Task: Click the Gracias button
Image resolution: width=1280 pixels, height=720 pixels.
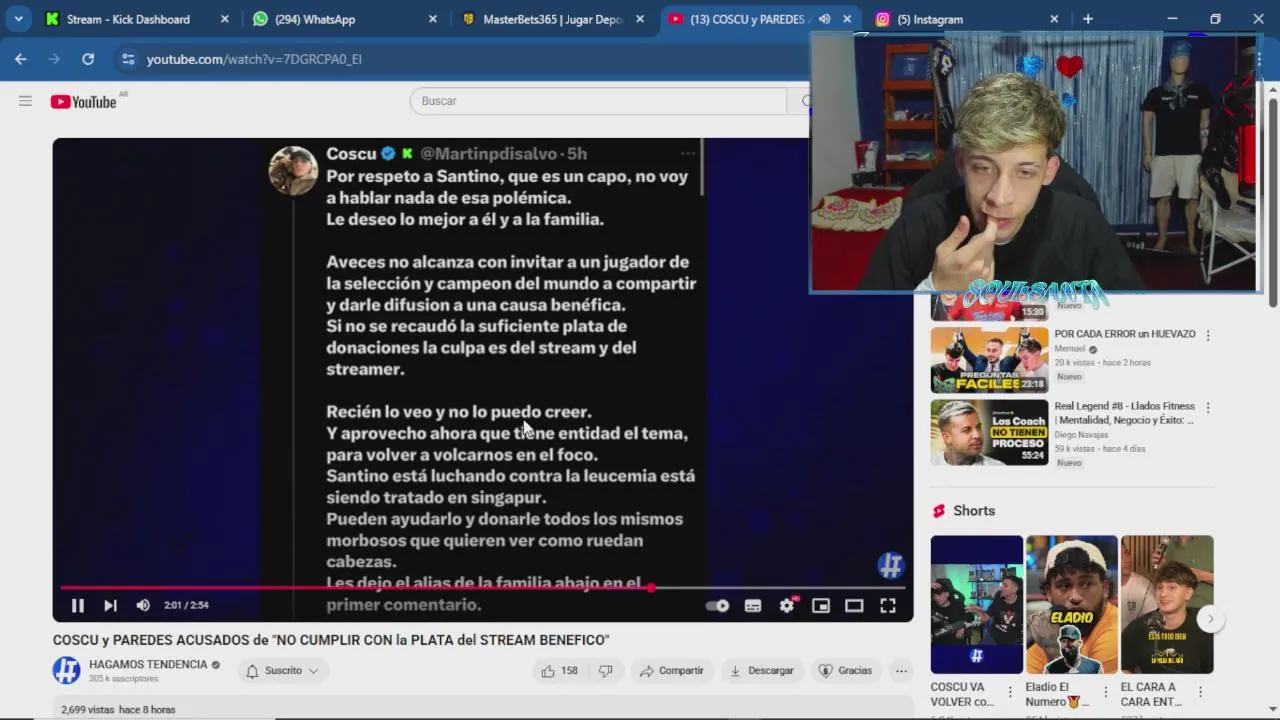Action: [x=846, y=671]
